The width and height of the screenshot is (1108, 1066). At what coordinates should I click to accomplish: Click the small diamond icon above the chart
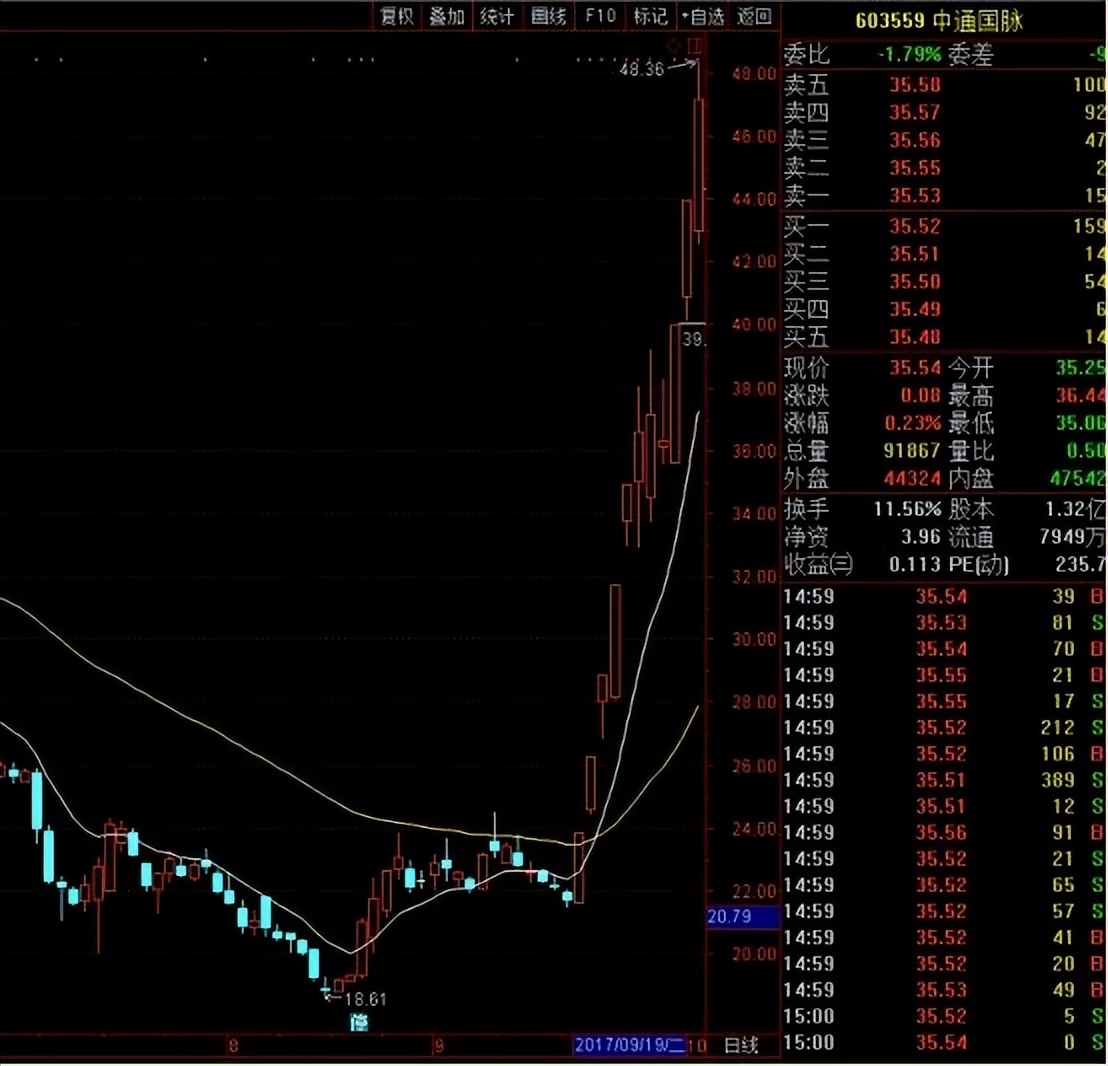[673, 47]
